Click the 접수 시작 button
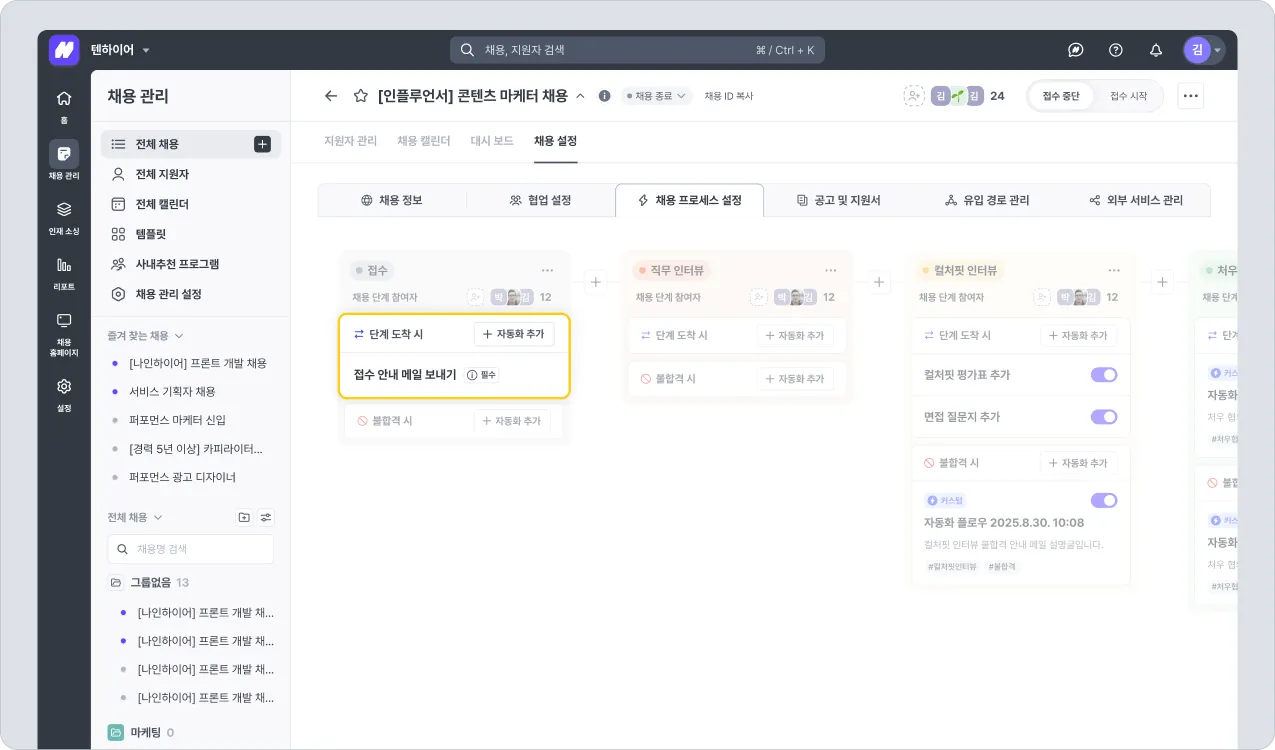The height and width of the screenshot is (750, 1275). coord(1128,96)
